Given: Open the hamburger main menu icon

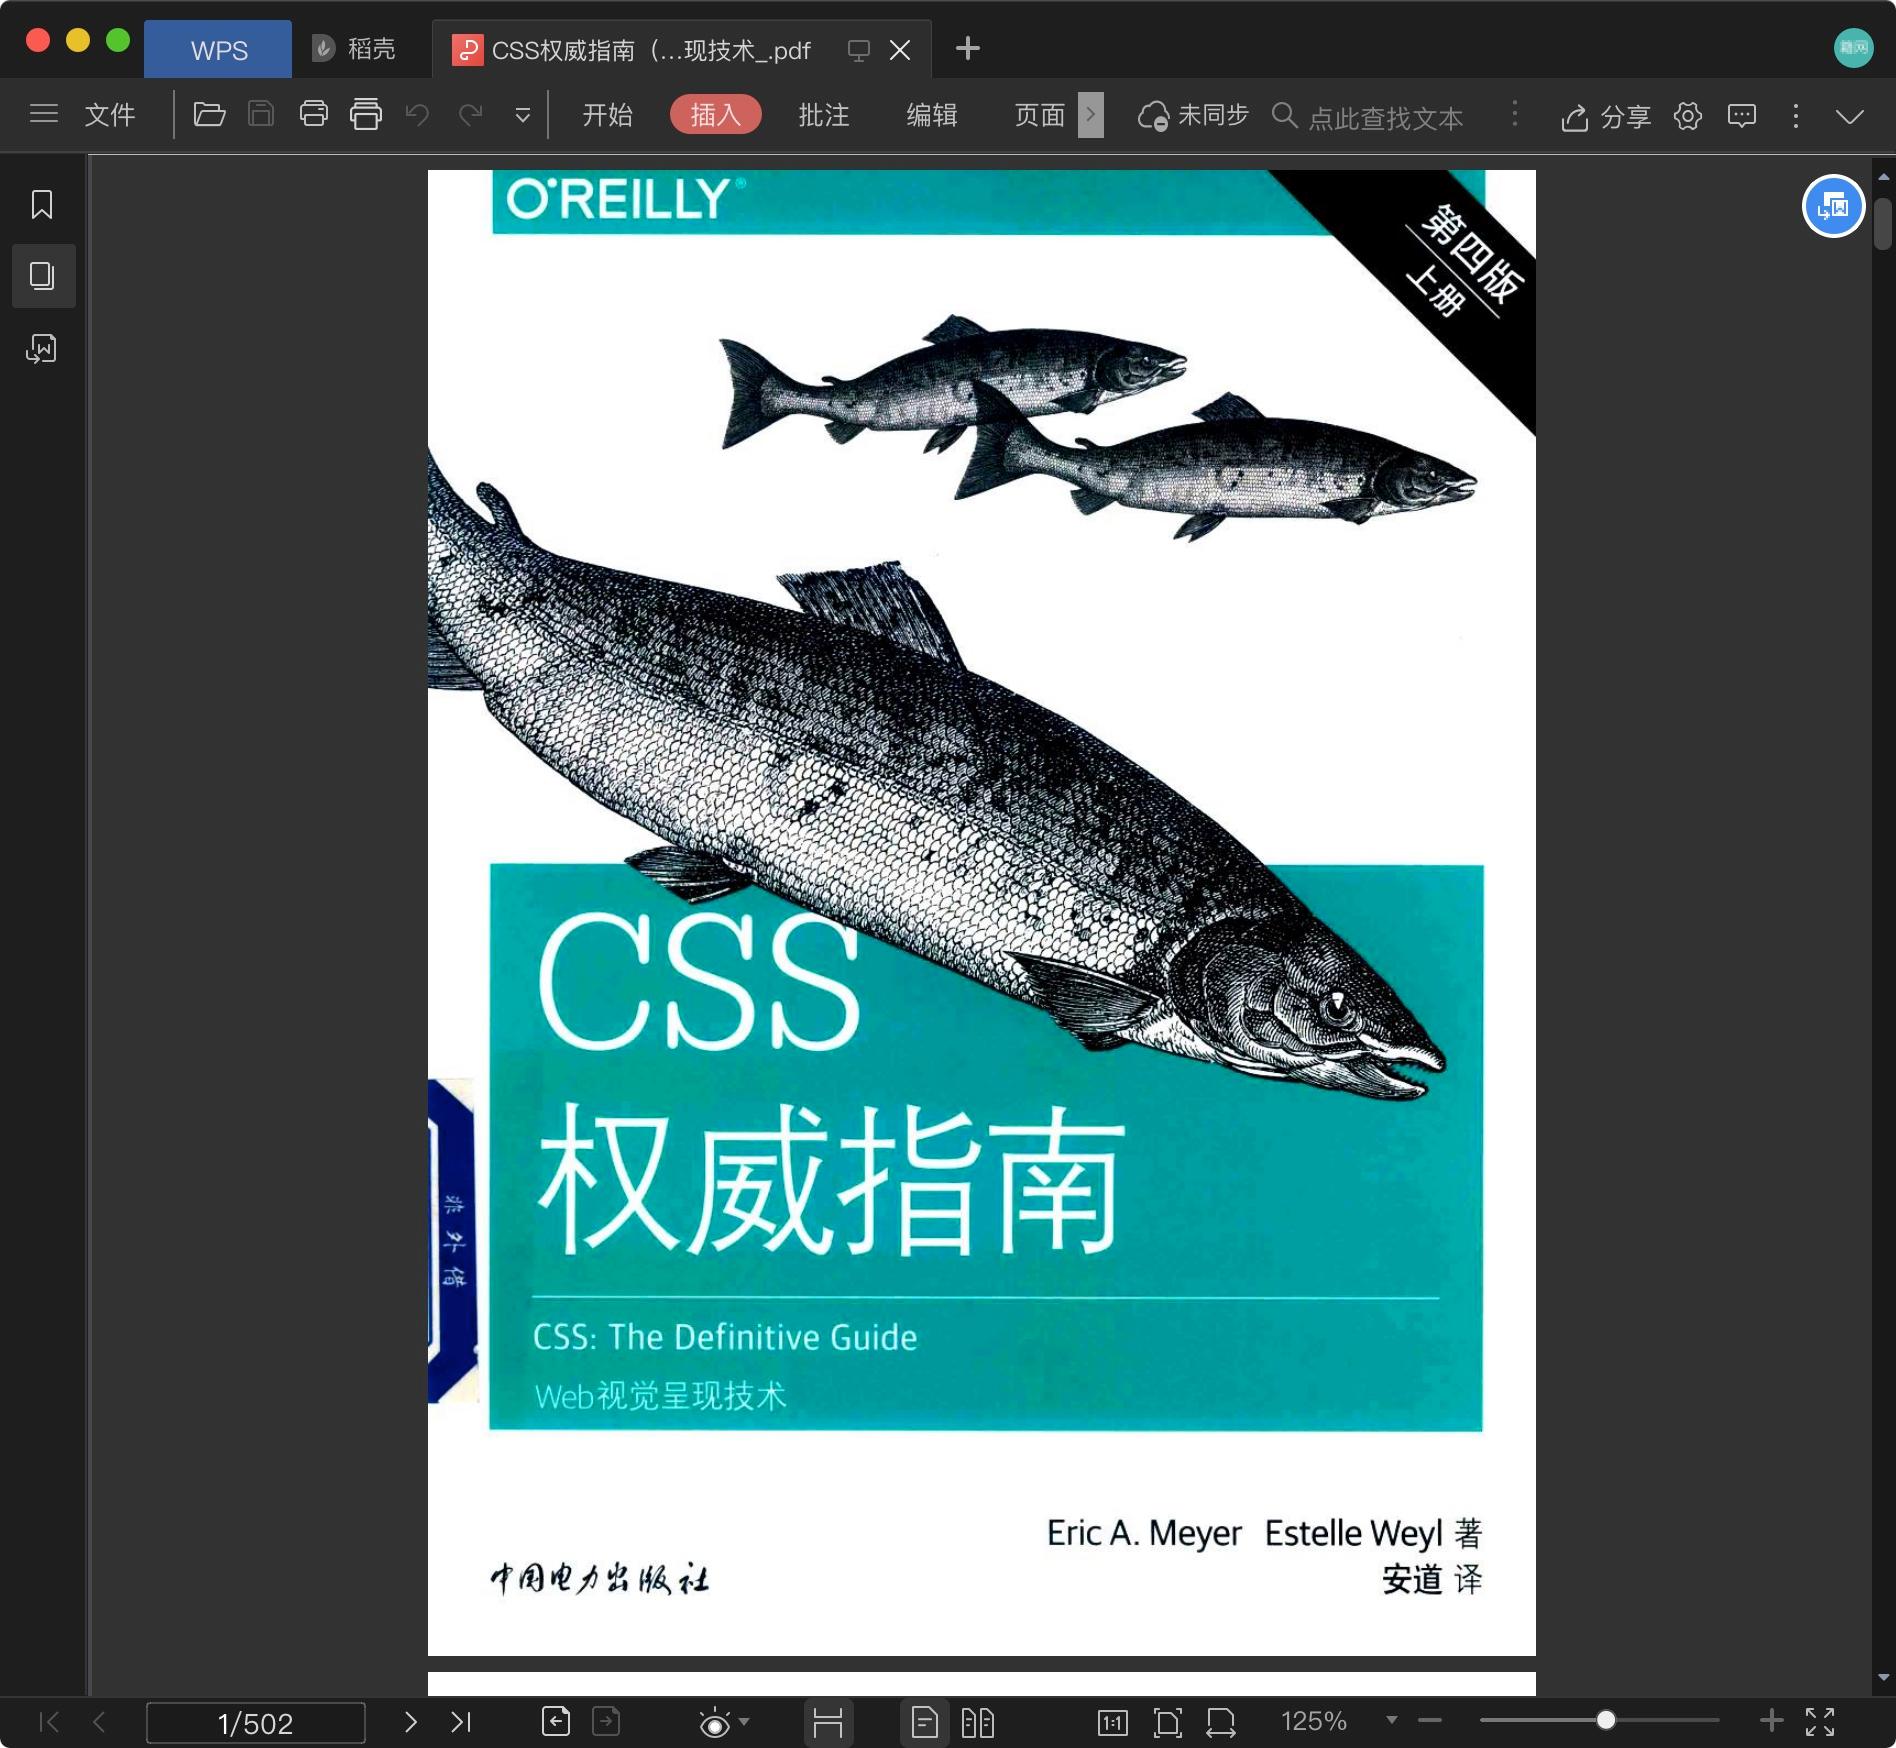Looking at the screenshot, I should point(43,114).
